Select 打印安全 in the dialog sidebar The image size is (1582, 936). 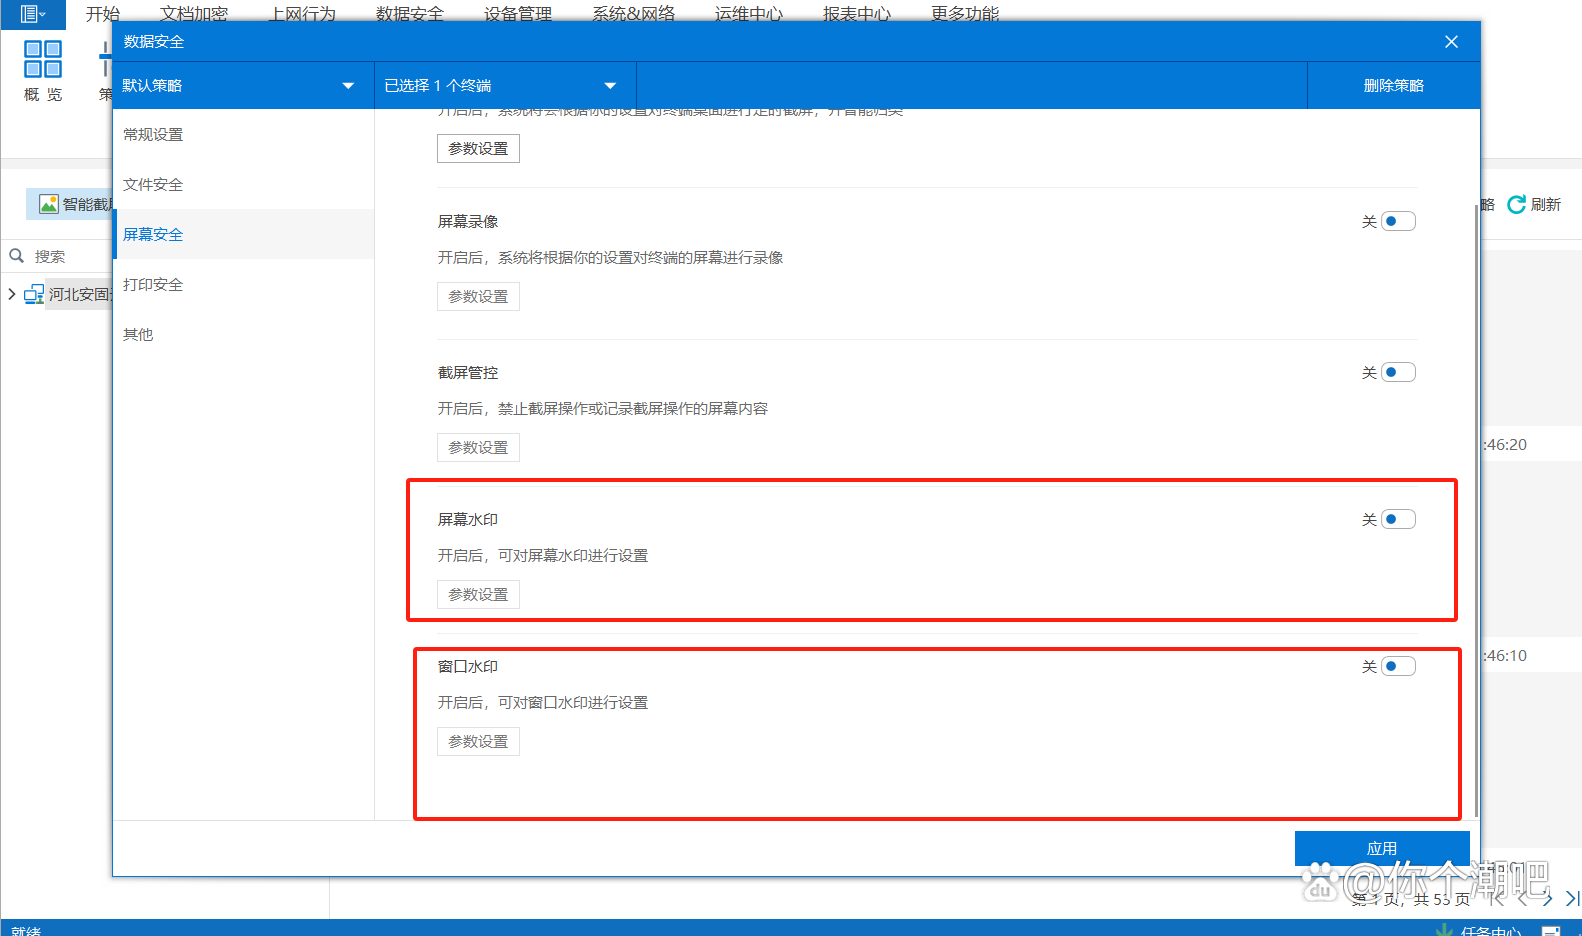tap(243, 284)
